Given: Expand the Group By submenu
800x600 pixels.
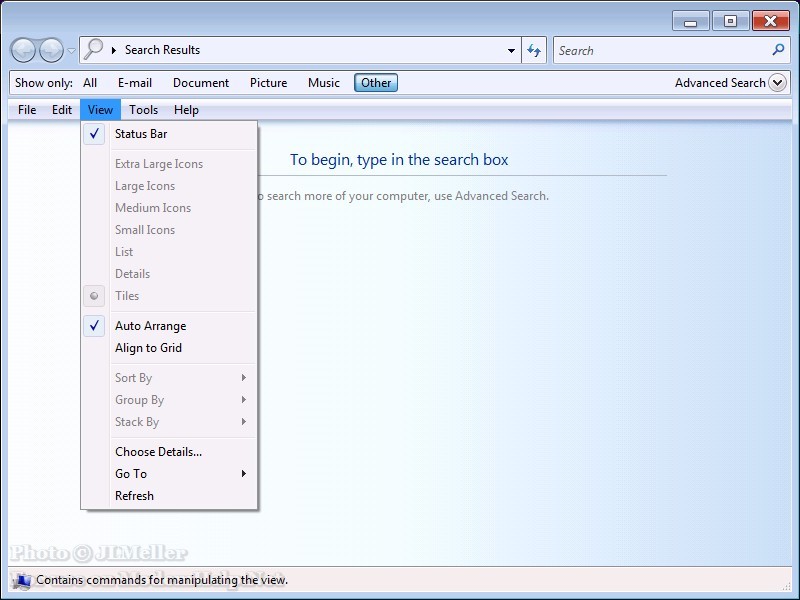Looking at the screenshot, I should [169, 399].
